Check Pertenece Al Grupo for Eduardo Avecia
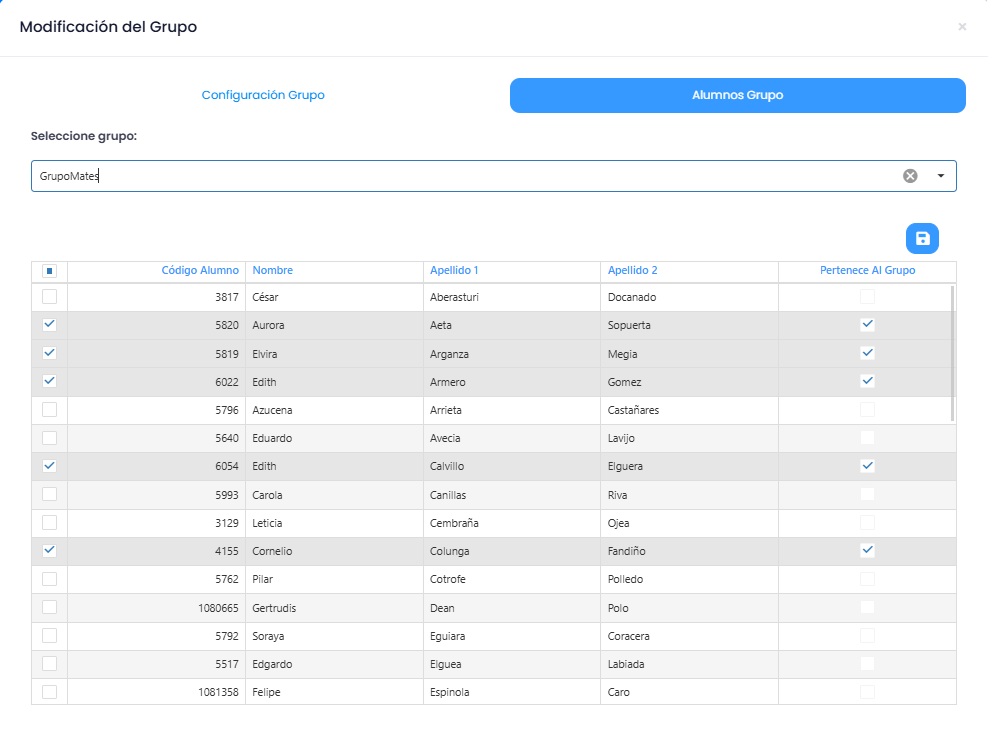The height and width of the screenshot is (735, 988). pyautogui.click(x=867, y=438)
